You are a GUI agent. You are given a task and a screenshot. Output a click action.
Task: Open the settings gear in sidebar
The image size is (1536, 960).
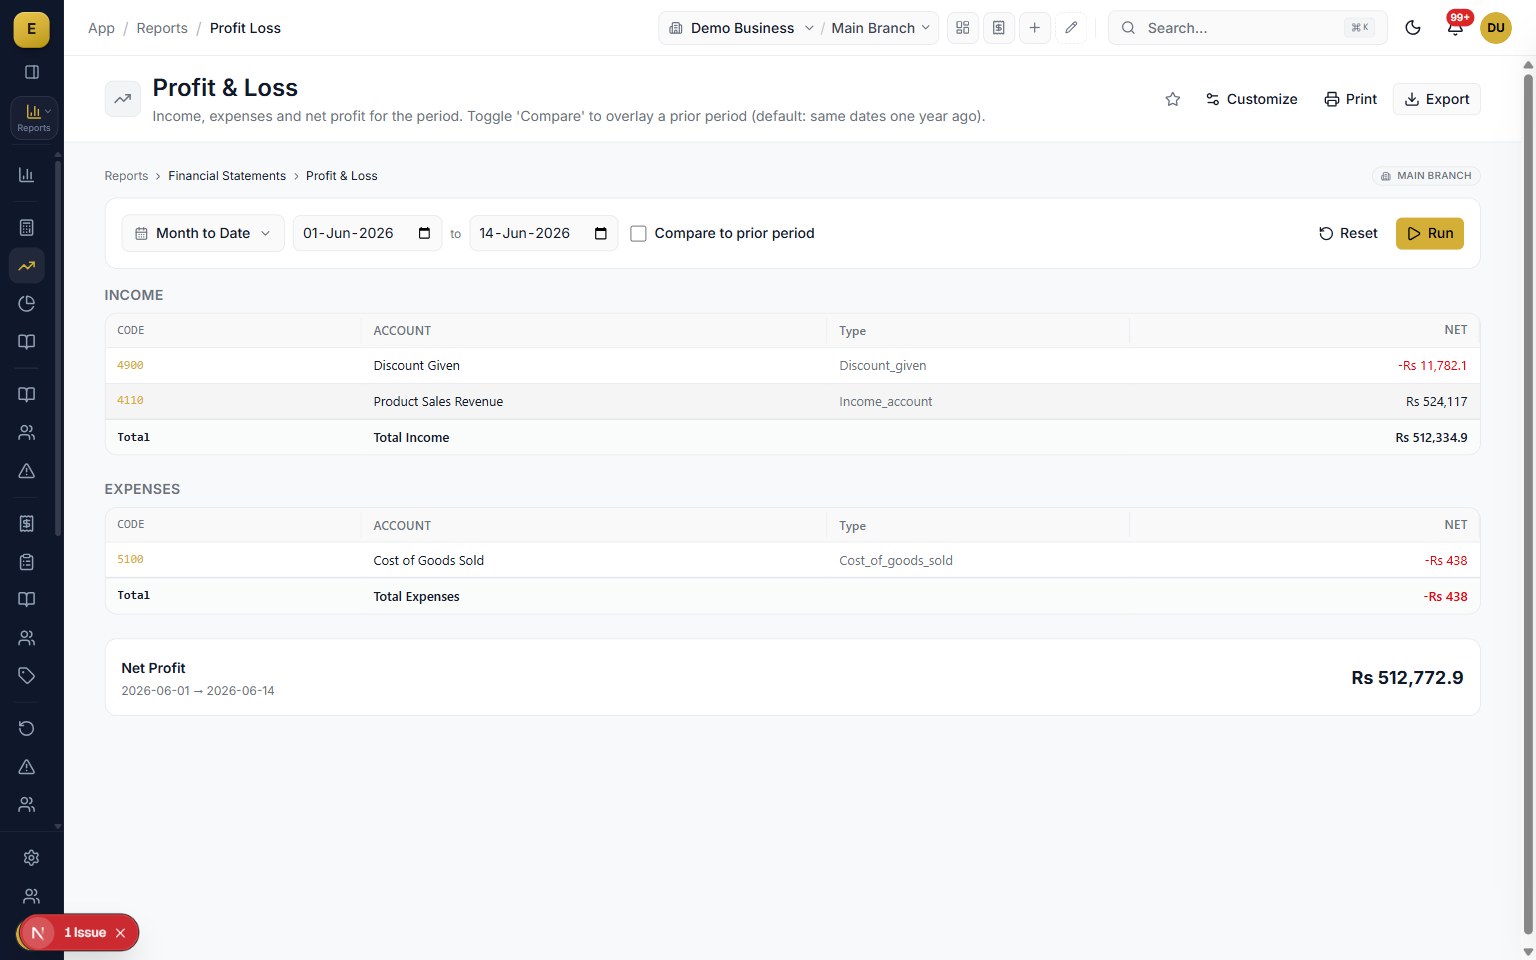click(32, 858)
